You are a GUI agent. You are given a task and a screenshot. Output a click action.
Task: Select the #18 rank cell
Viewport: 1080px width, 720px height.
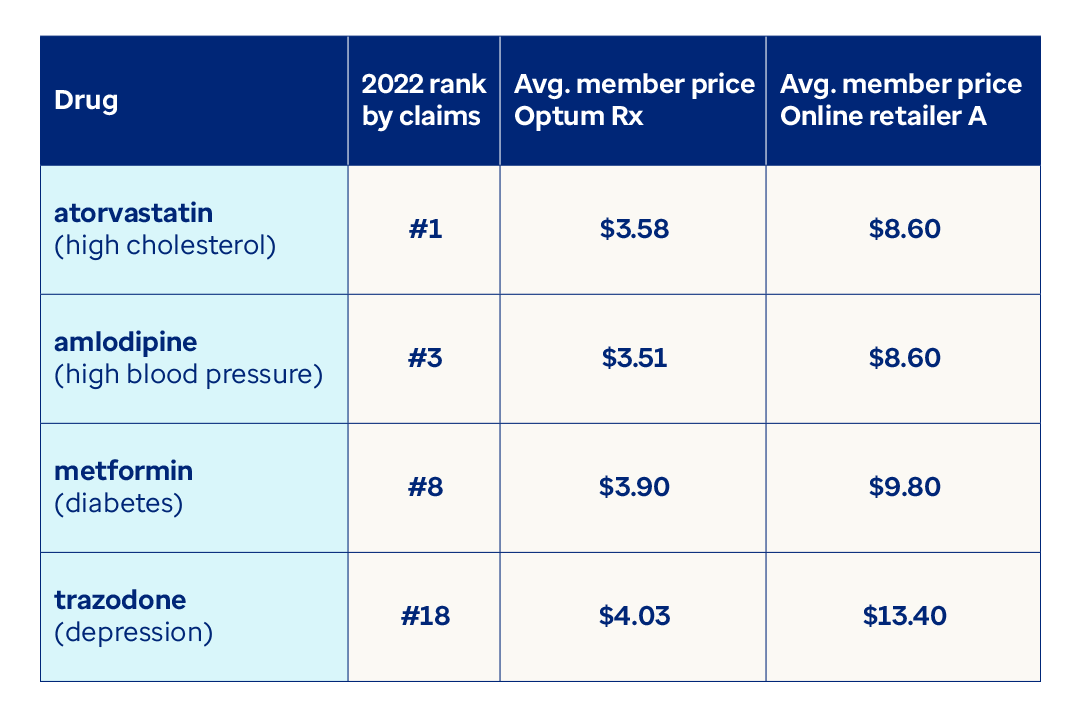click(x=425, y=616)
